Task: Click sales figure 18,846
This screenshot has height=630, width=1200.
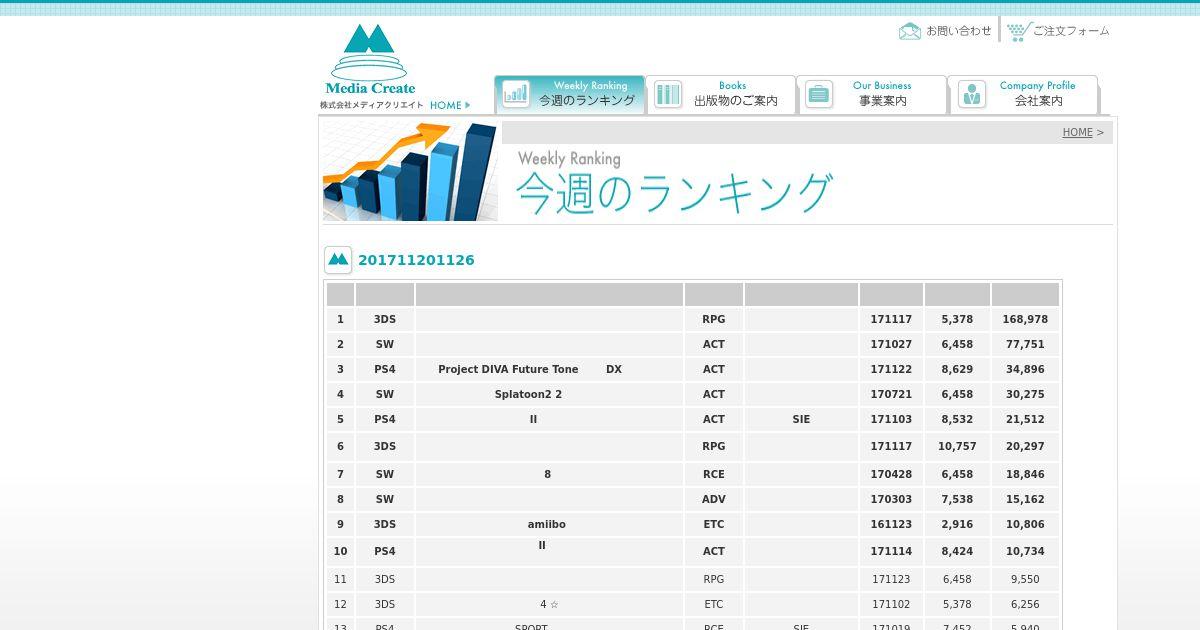Action: [x=1025, y=474]
